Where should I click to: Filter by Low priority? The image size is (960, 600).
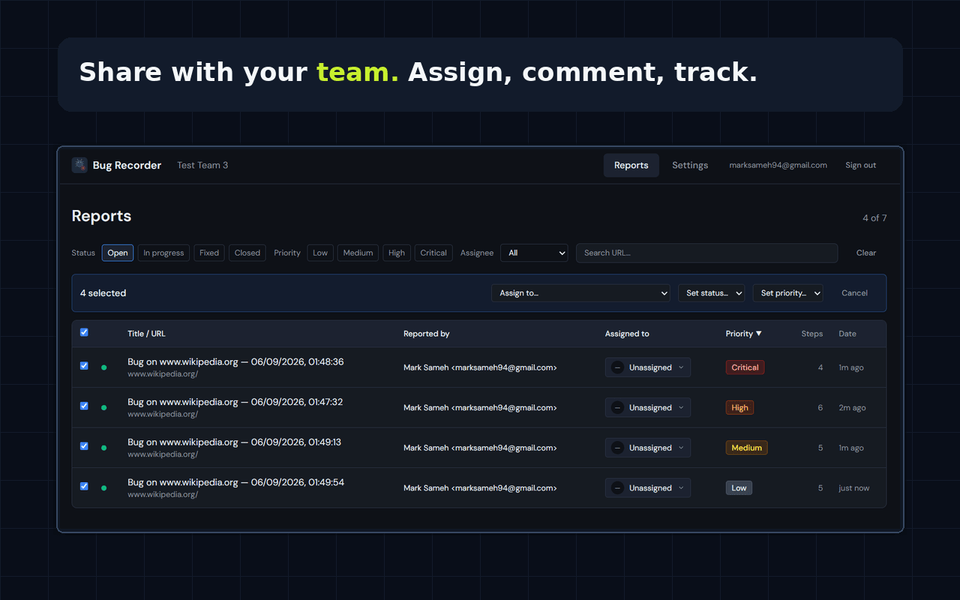pos(320,253)
